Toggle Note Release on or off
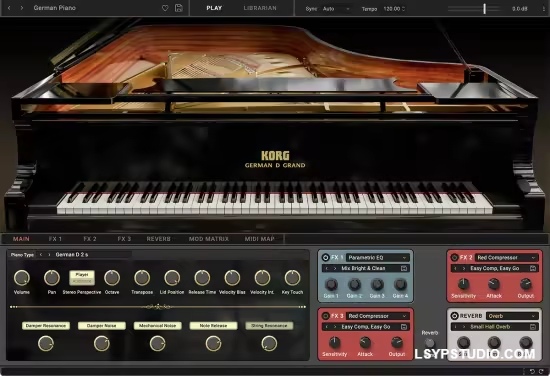The width and height of the screenshot is (550, 376). 213,326
